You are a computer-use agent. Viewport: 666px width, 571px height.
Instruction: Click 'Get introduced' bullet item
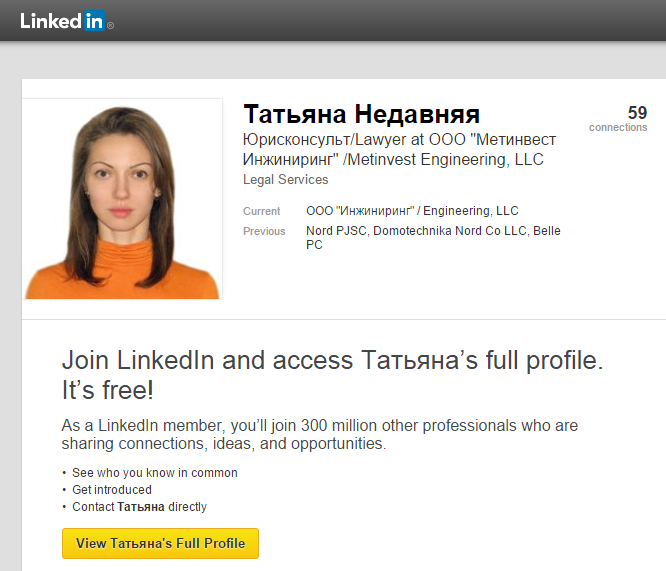[x=112, y=490]
